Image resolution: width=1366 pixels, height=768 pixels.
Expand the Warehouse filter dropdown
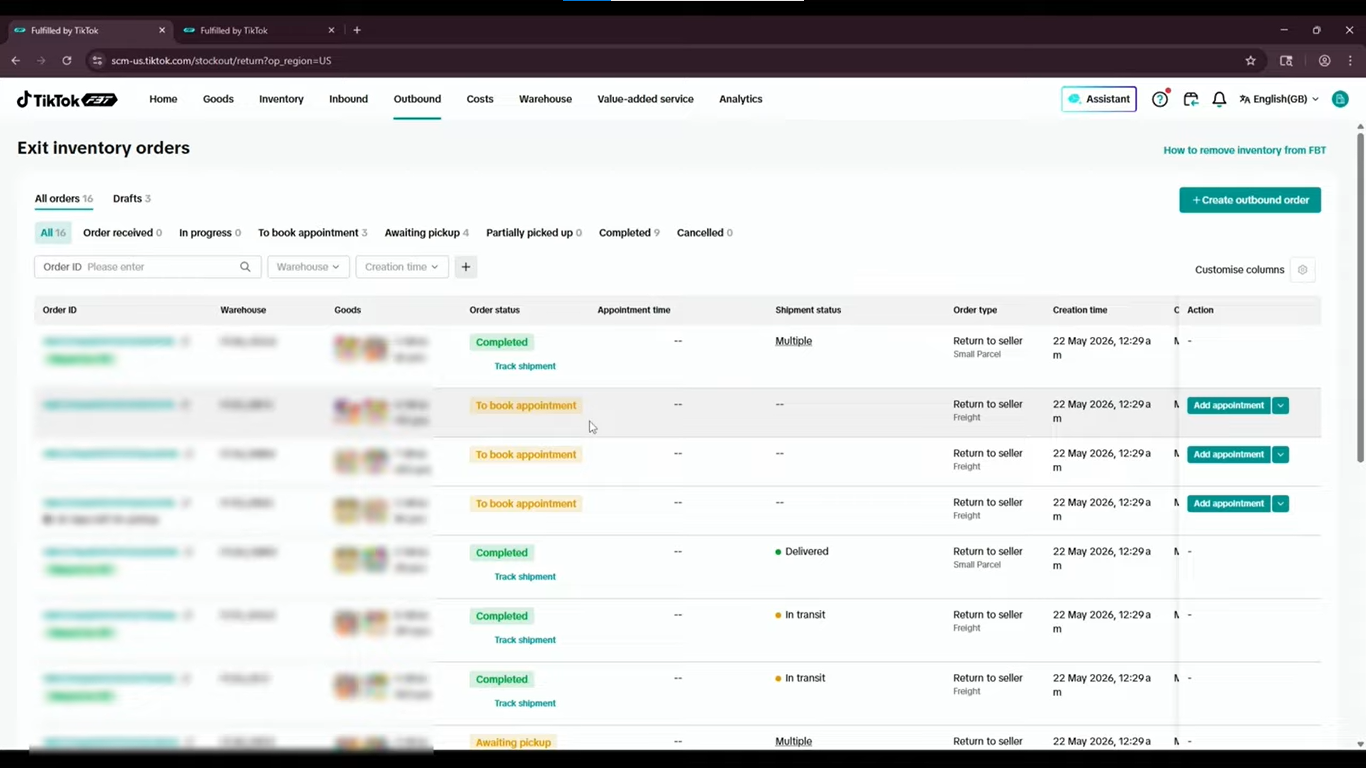click(308, 267)
